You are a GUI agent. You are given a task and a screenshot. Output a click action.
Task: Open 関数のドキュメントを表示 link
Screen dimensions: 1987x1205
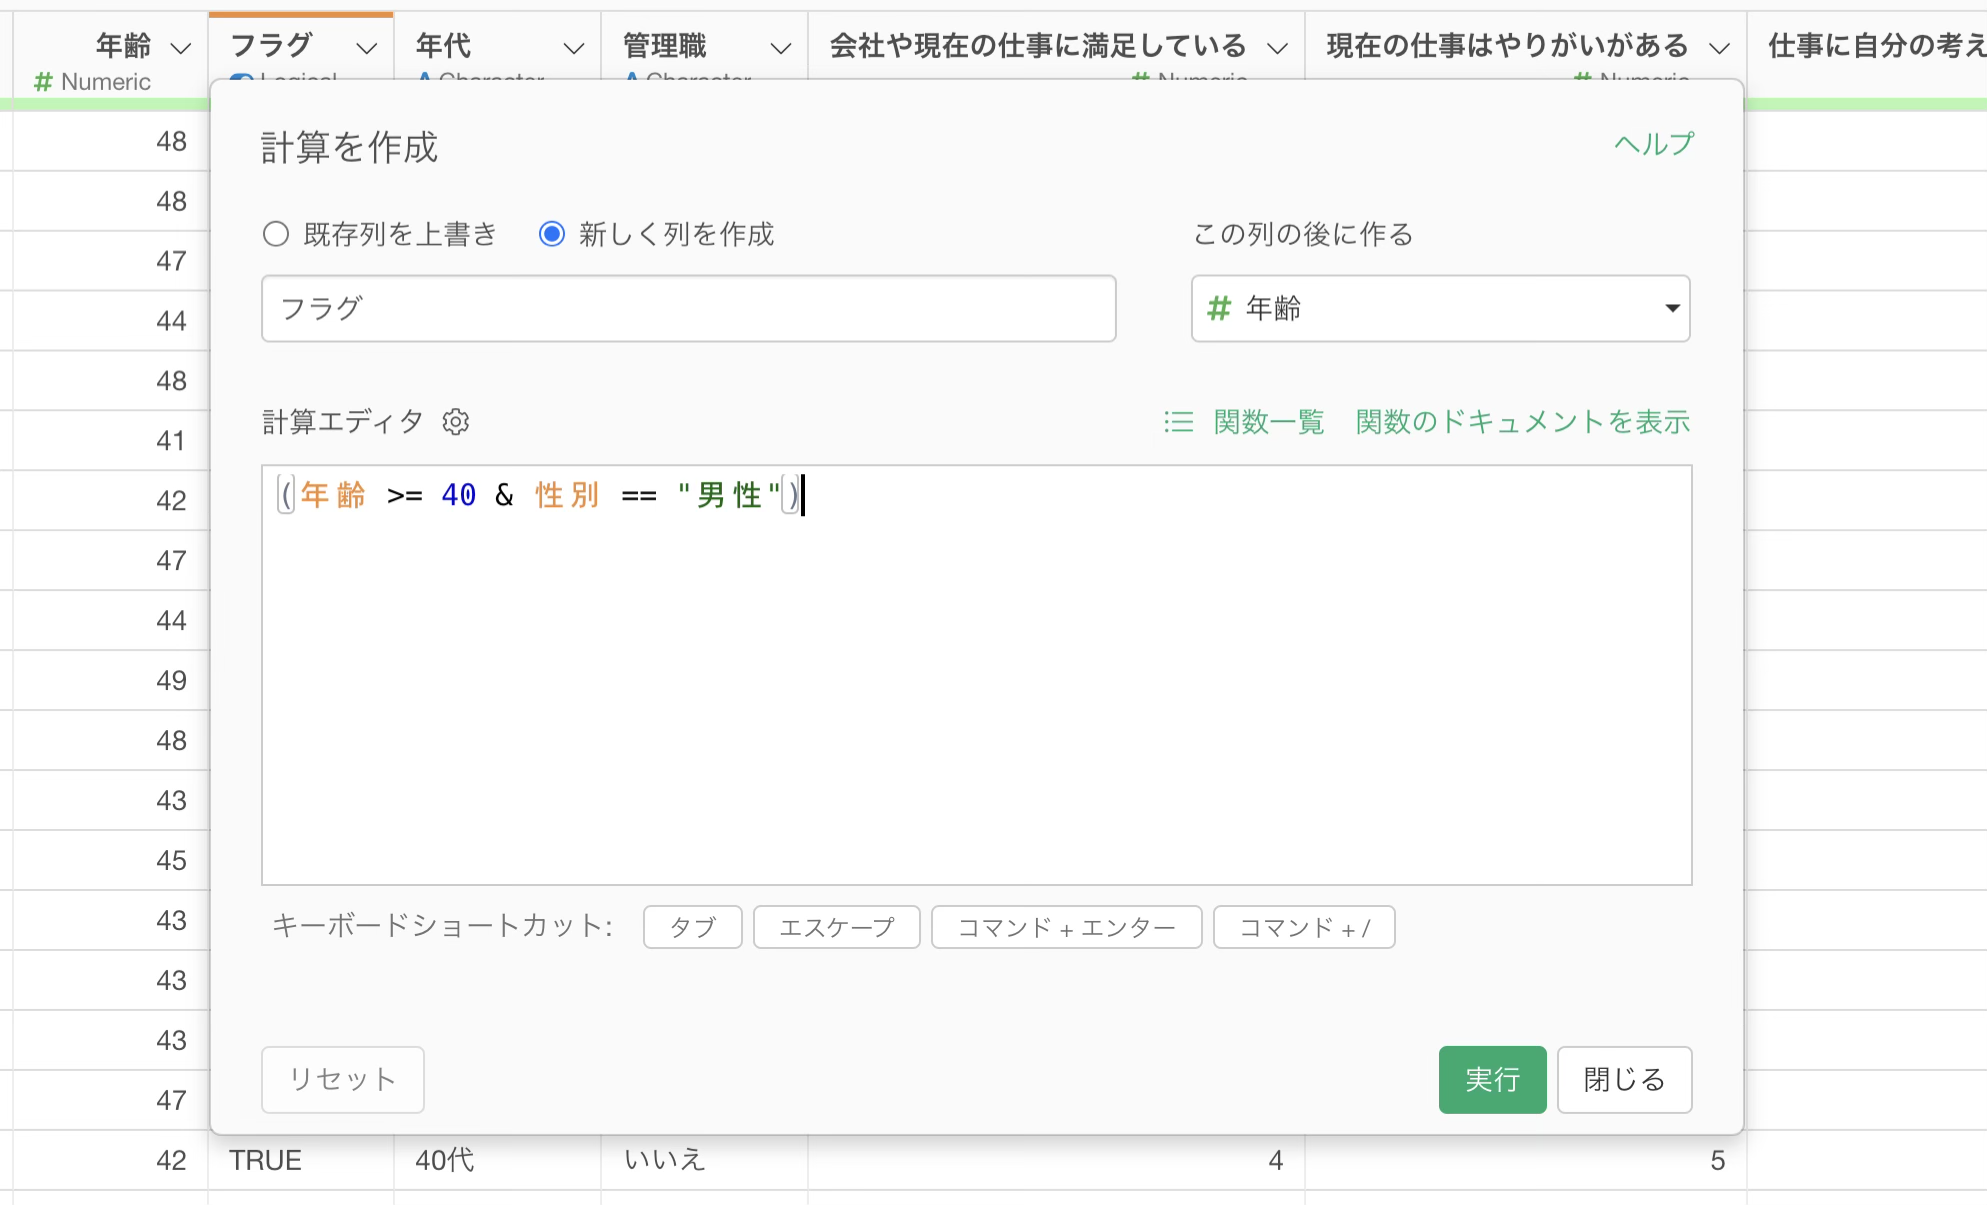point(1522,422)
